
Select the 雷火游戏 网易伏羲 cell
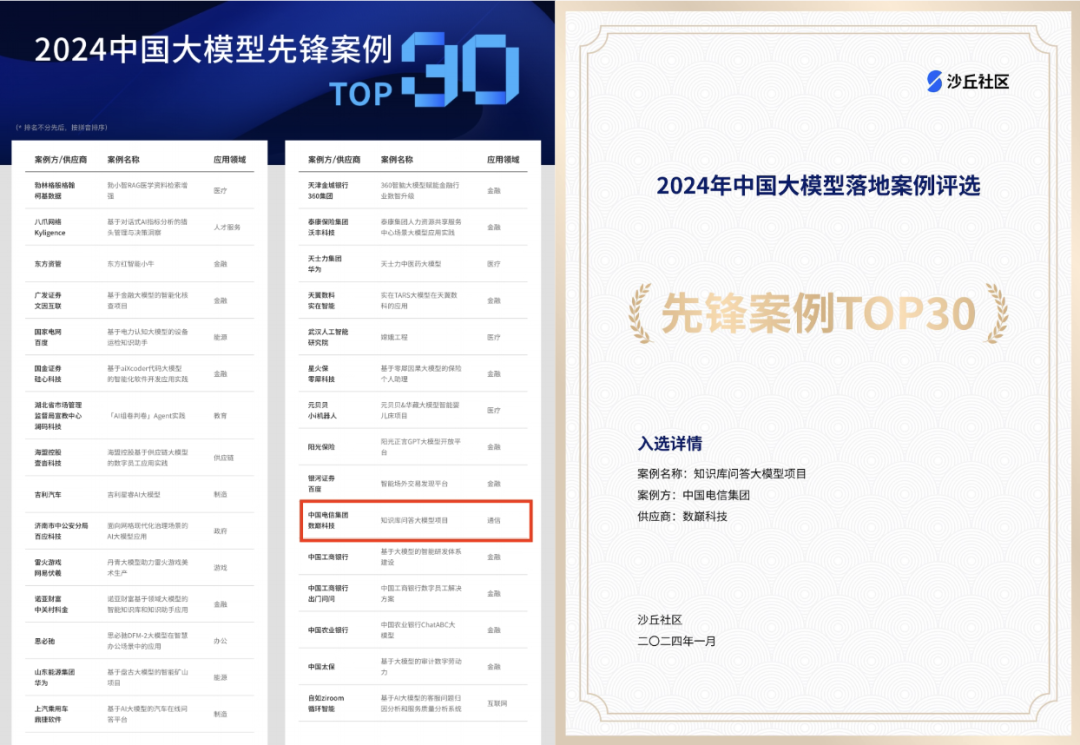48,567
